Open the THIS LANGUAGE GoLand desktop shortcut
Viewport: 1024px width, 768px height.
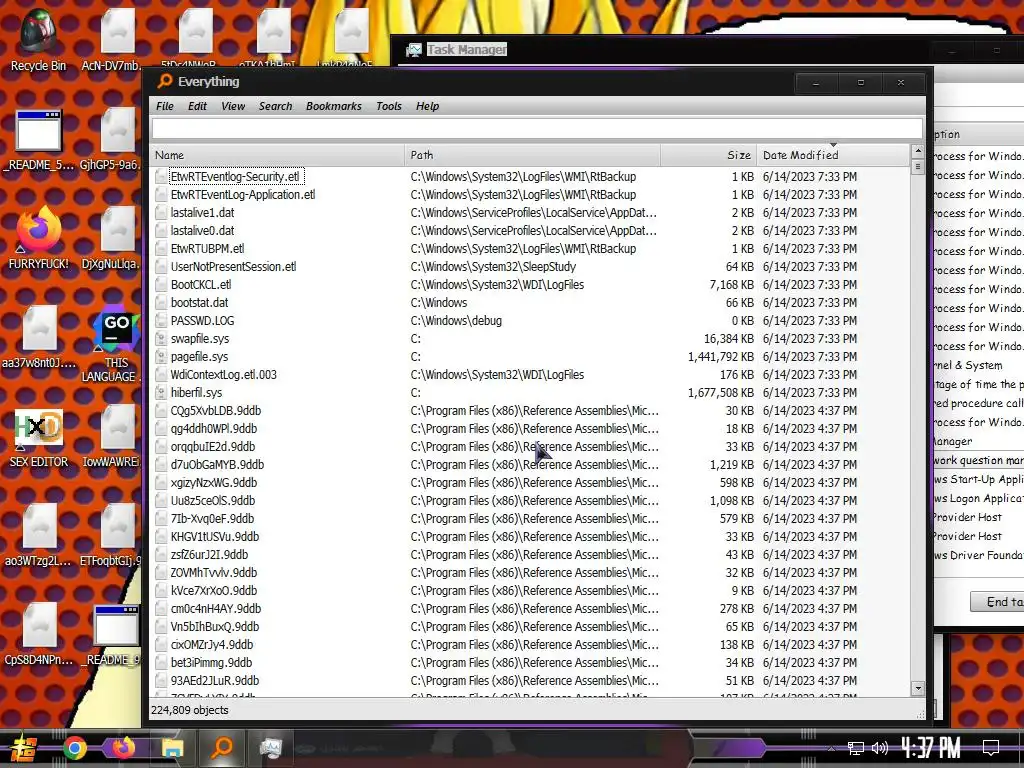click(x=115, y=345)
